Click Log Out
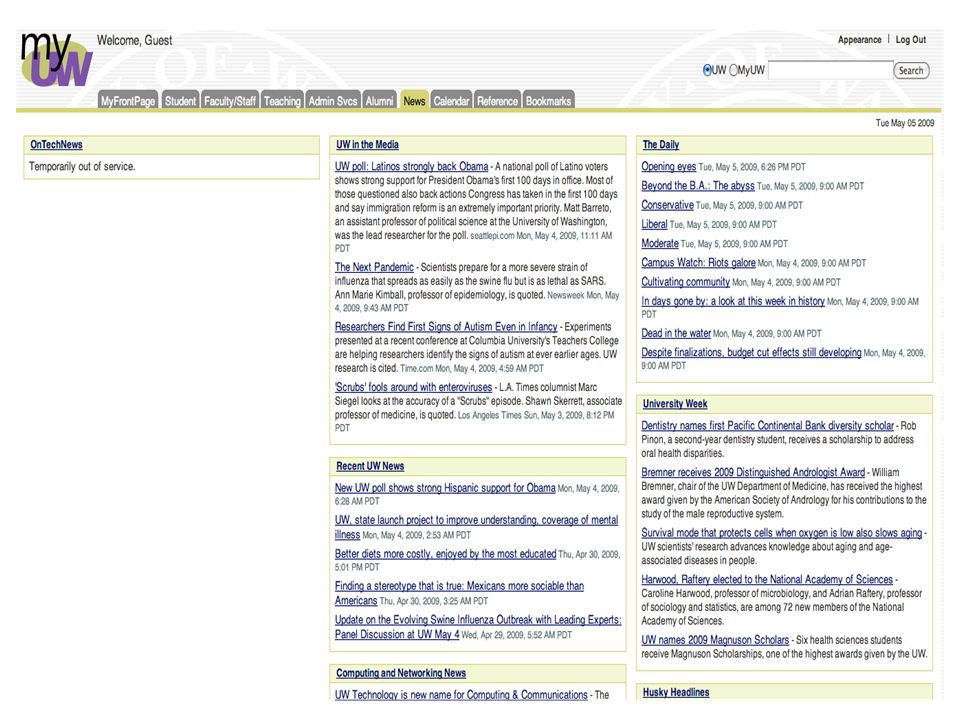Image resolution: width=960 pixels, height=720 pixels. click(910, 40)
